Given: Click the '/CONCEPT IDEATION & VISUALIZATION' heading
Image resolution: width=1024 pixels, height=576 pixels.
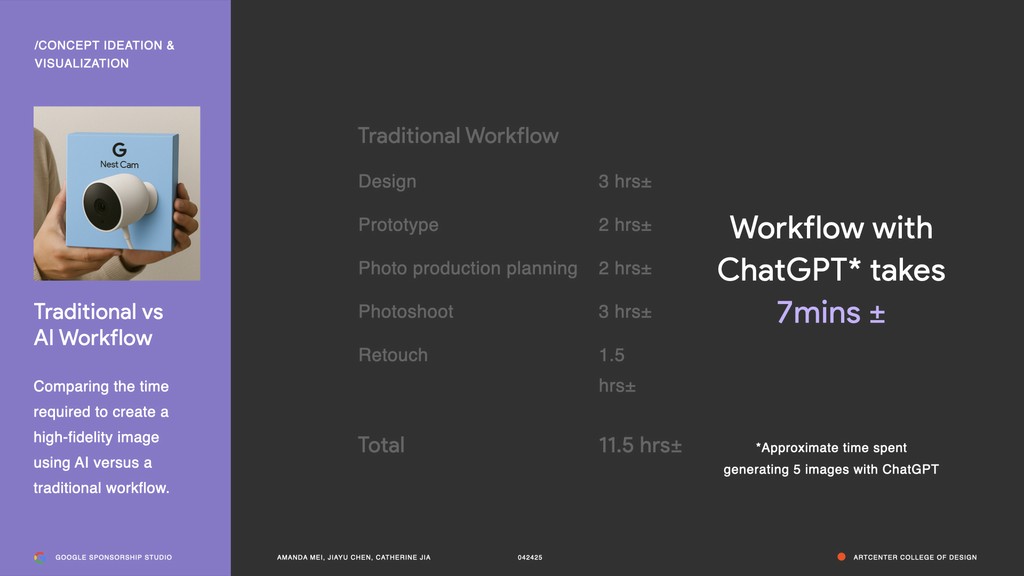Looking at the screenshot, I should coord(104,54).
